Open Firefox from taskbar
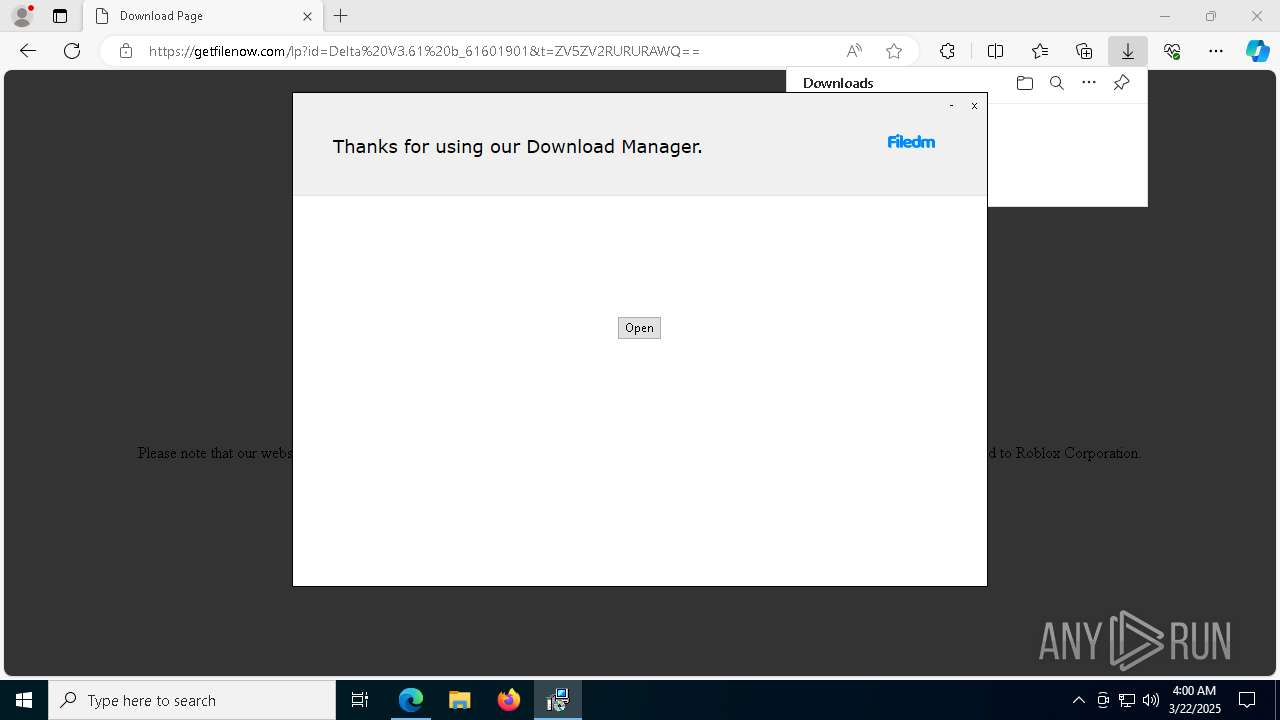This screenshot has height=720, width=1280. tap(509, 700)
